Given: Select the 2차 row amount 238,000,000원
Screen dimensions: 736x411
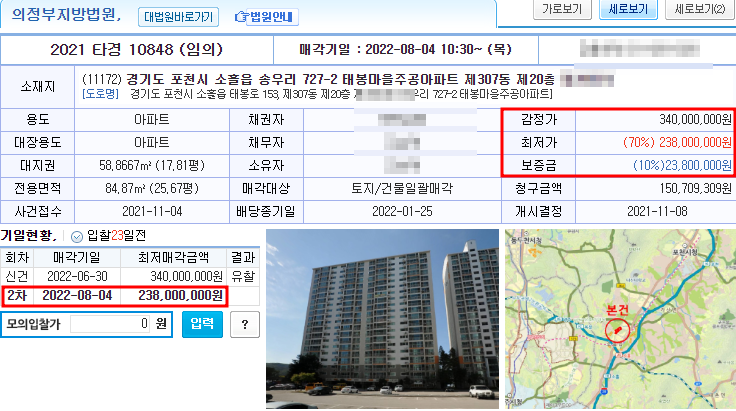Looking at the screenshot, I should [180, 296].
